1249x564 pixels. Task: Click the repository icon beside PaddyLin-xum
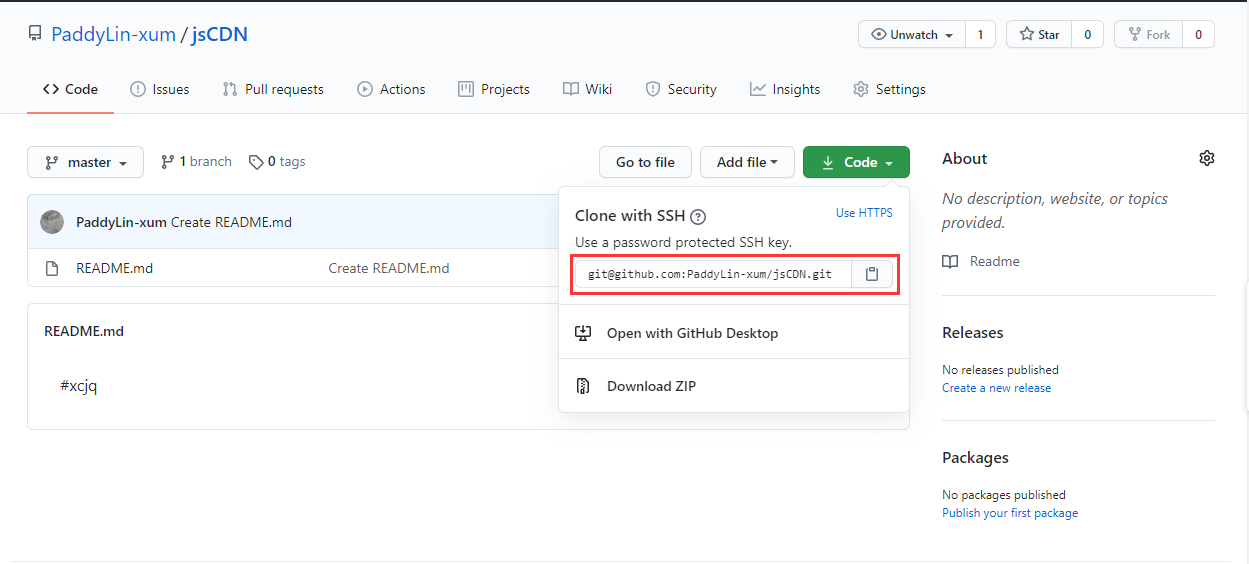(x=35, y=35)
